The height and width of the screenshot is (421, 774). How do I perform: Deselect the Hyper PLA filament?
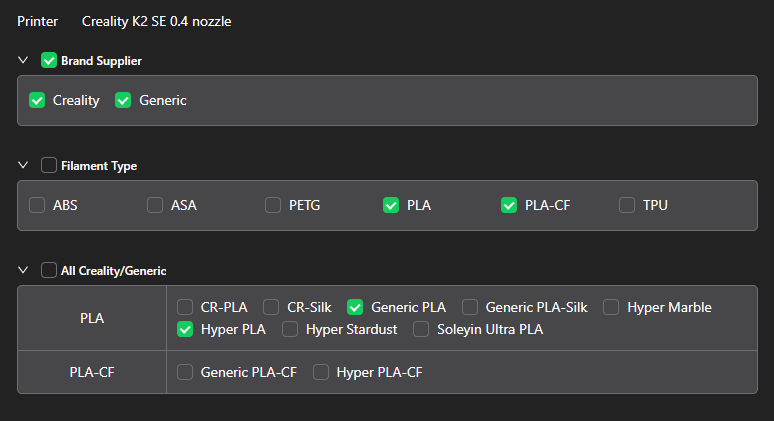tap(185, 329)
